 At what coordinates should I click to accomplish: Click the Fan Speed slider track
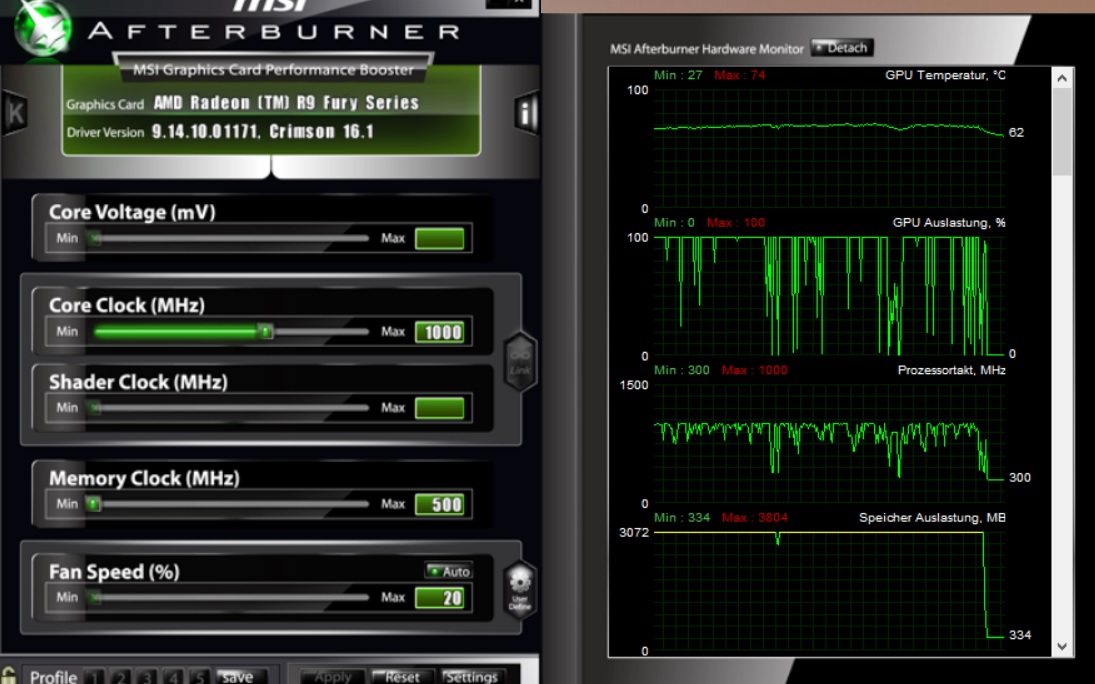click(x=230, y=597)
